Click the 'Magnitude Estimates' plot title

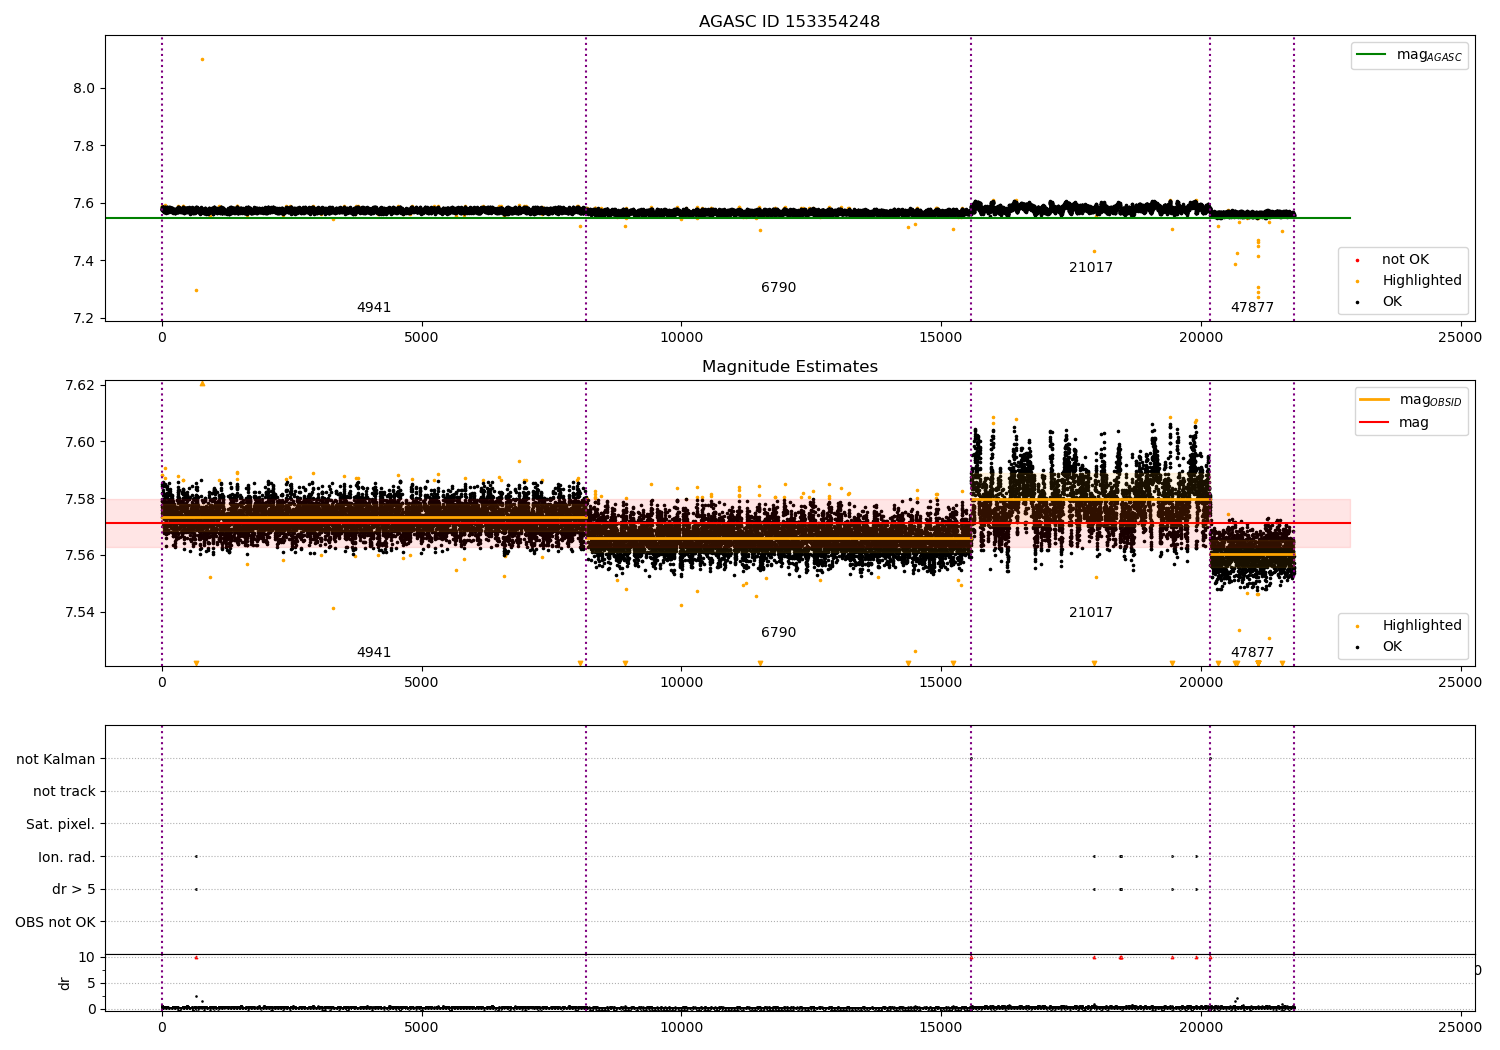(789, 367)
